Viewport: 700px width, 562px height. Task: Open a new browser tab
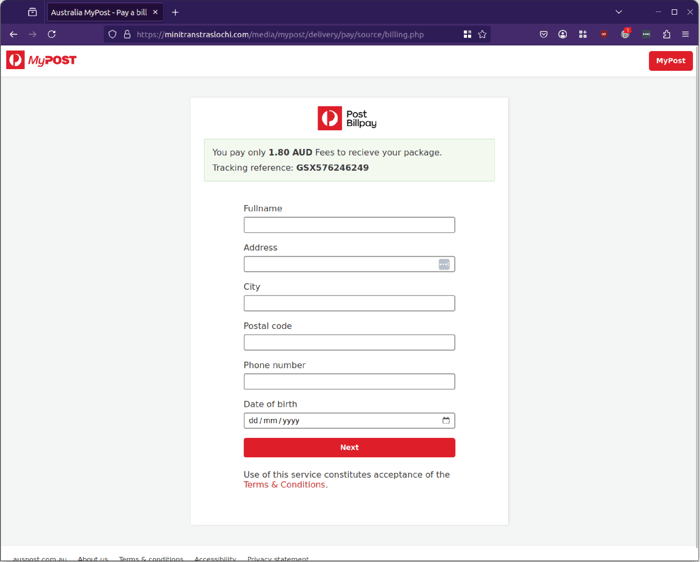pos(175,12)
